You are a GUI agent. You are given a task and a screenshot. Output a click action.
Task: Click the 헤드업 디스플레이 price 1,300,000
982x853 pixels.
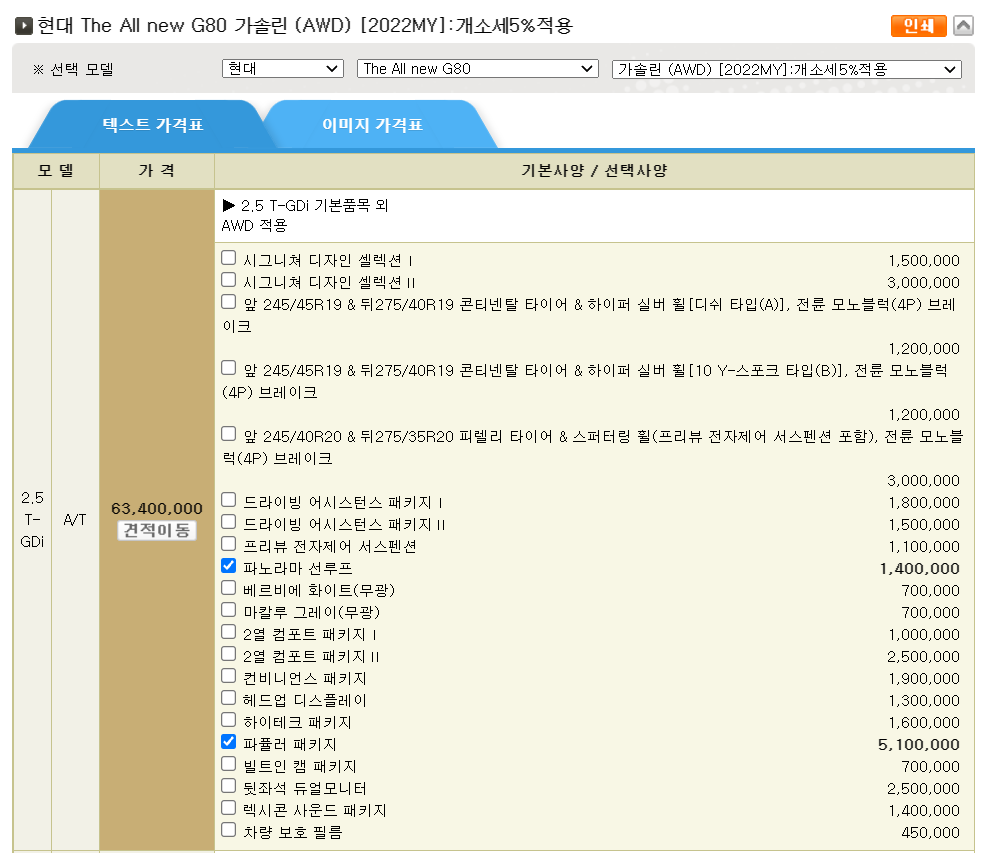tap(924, 701)
